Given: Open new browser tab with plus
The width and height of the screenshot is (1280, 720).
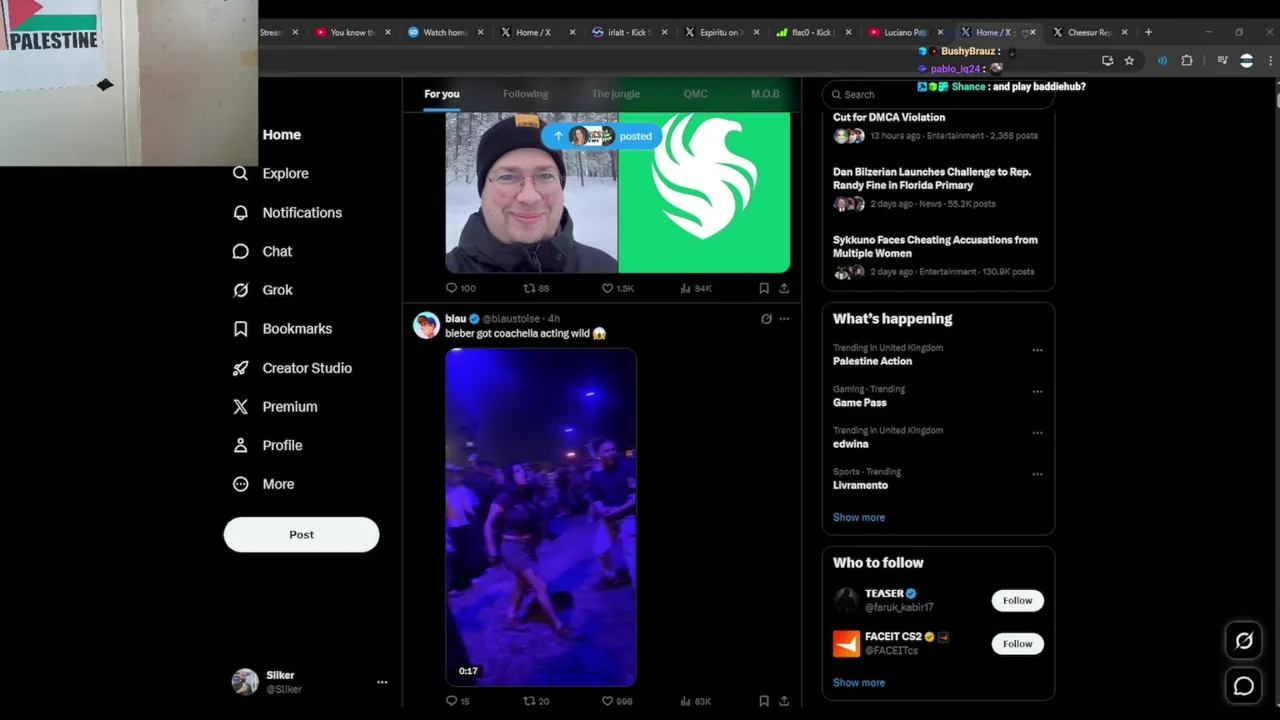Looking at the screenshot, I should pyautogui.click(x=1148, y=32).
